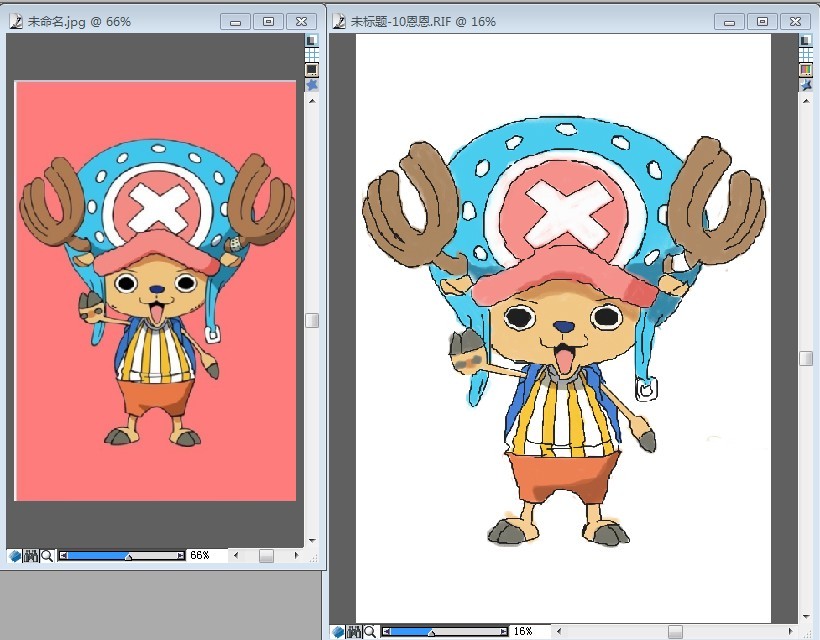Close the 未标题-10恩恩.RIF document window
Image resolution: width=820 pixels, height=640 pixels.
[x=795, y=21]
